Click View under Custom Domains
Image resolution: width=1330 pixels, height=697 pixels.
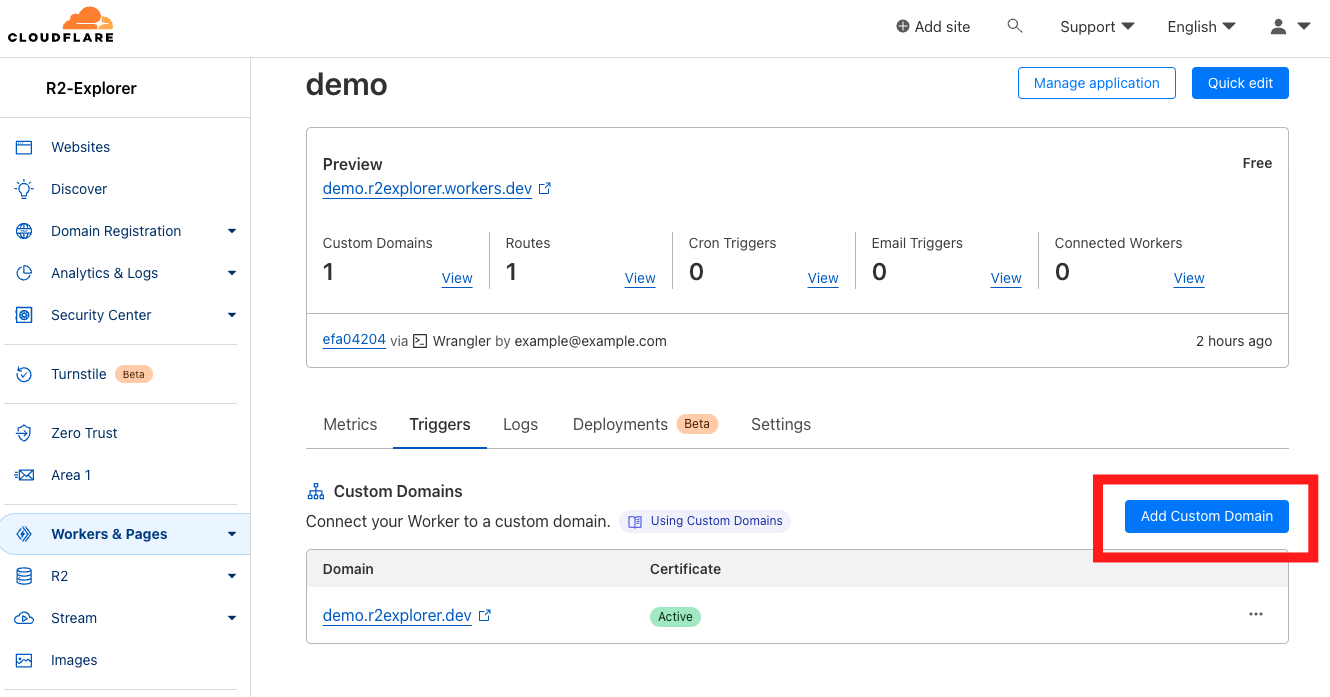pos(457,278)
